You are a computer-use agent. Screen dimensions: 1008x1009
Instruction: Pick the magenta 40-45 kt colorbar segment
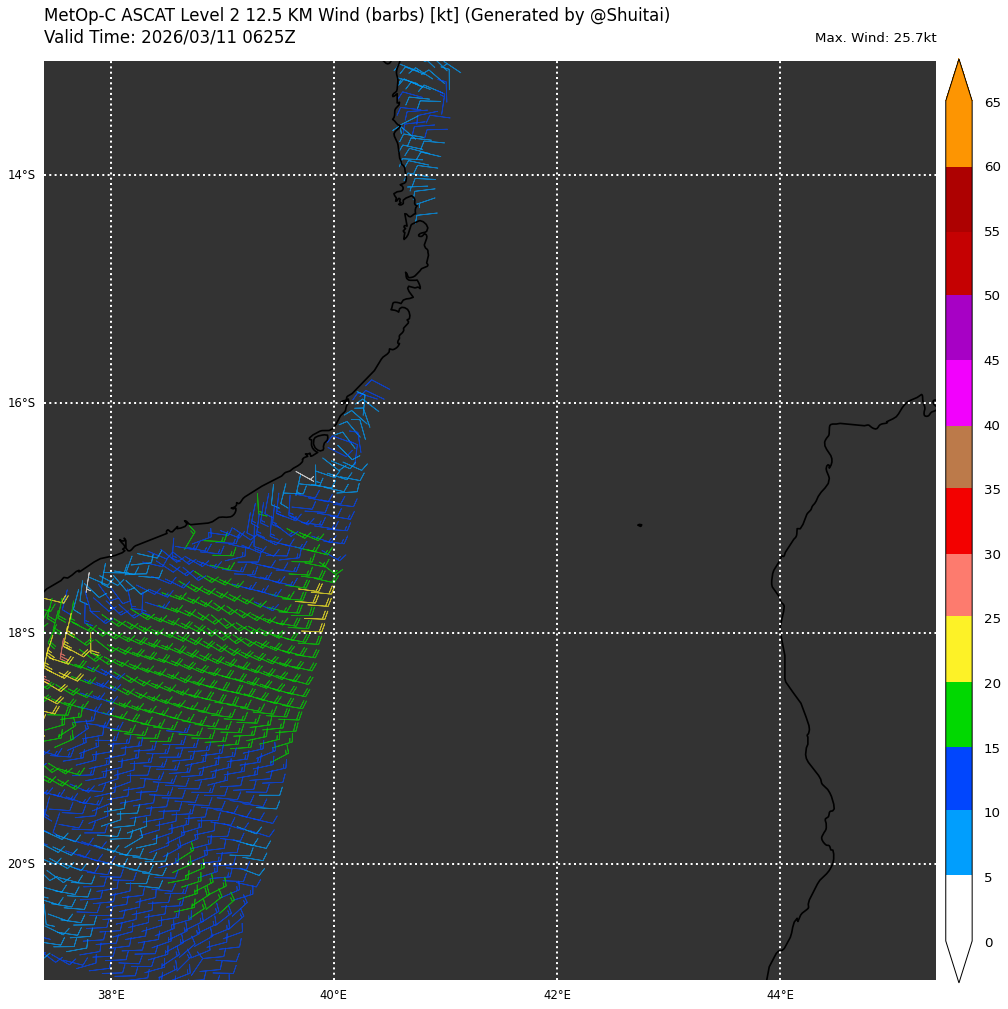(x=958, y=392)
